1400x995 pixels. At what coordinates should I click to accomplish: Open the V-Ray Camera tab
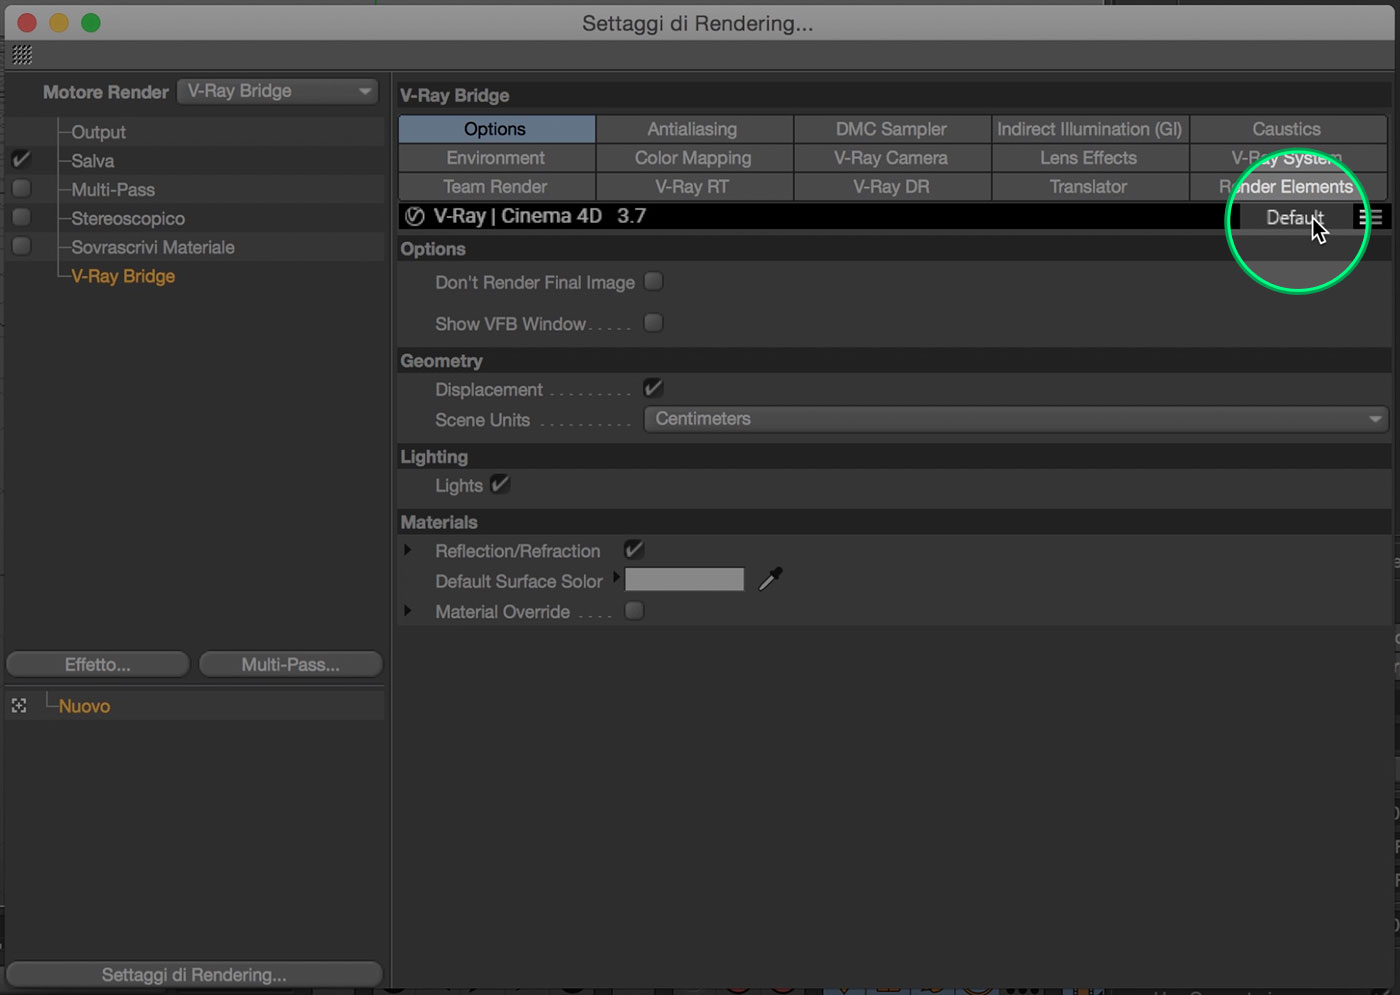click(892, 158)
